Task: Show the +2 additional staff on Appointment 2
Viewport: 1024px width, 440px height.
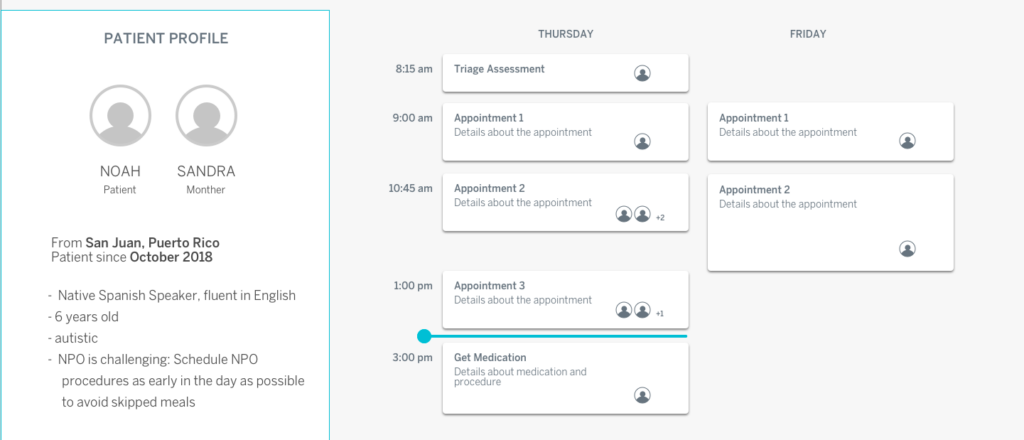Action: click(x=660, y=217)
